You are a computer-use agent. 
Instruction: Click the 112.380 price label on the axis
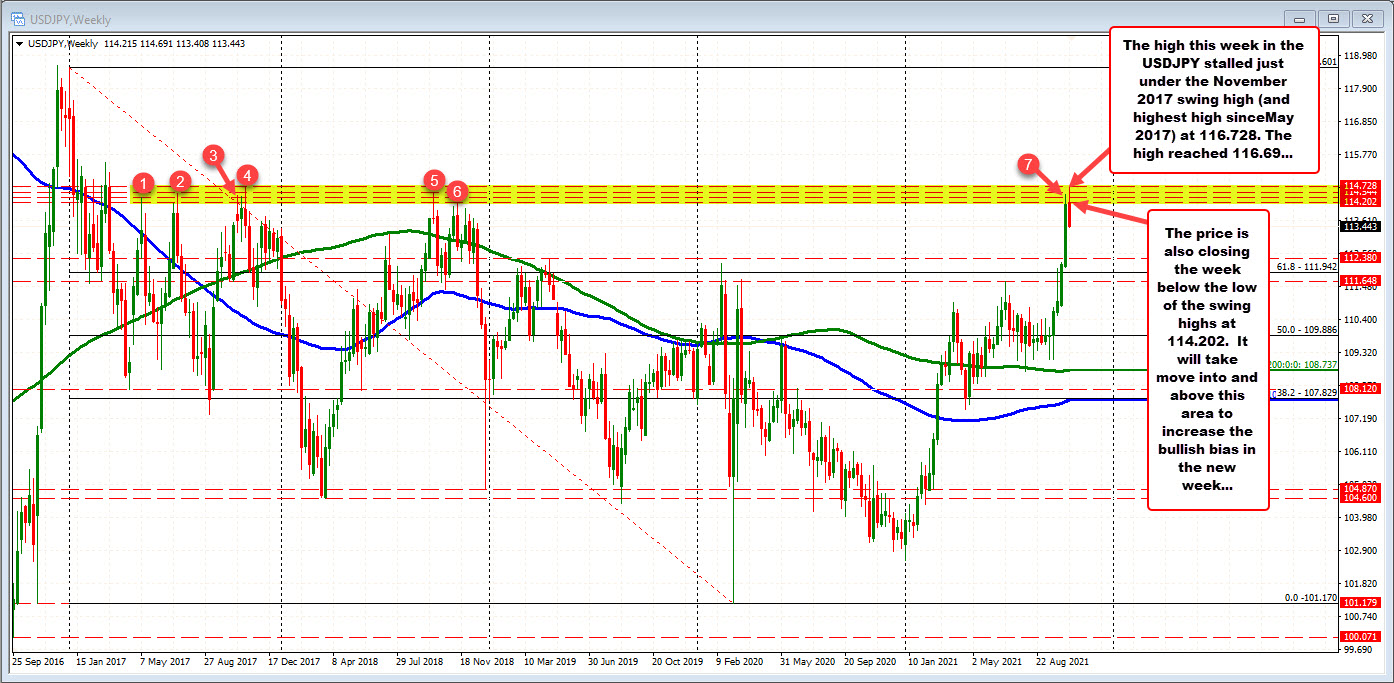pos(1362,257)
